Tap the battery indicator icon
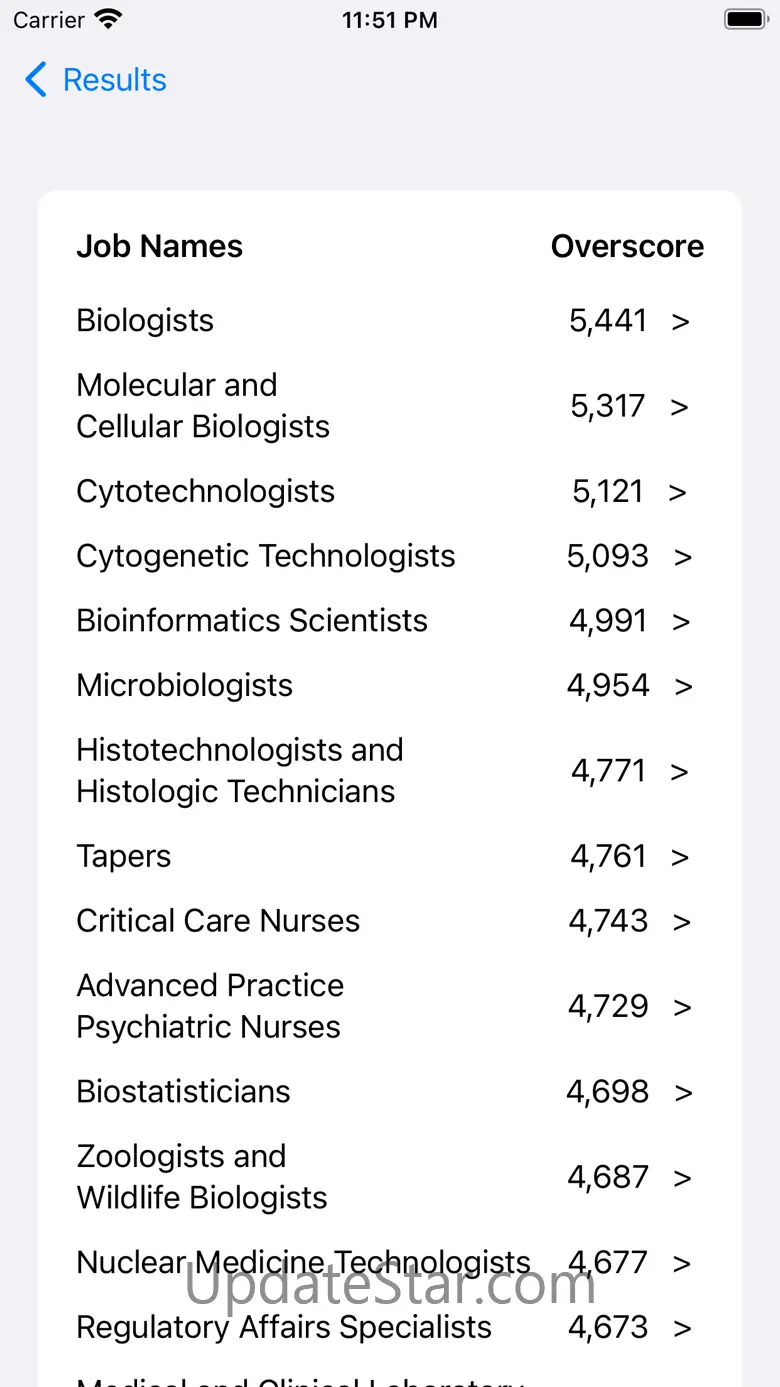 pos(745,19)
